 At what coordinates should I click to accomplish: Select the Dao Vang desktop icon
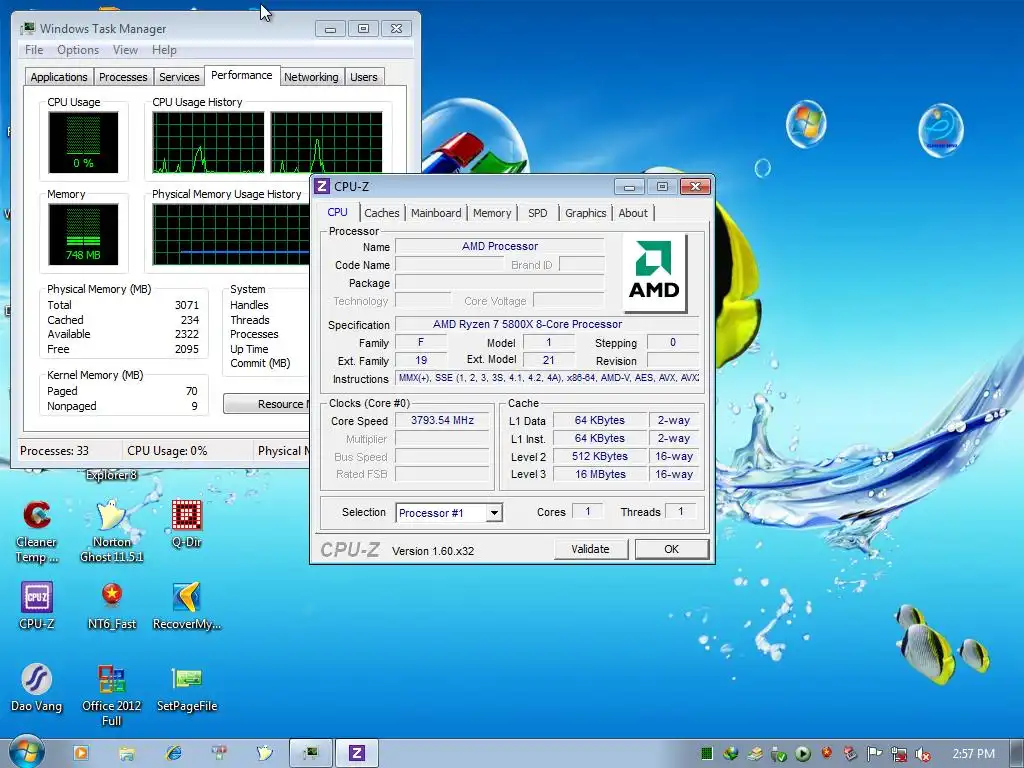tap(37, 688)
